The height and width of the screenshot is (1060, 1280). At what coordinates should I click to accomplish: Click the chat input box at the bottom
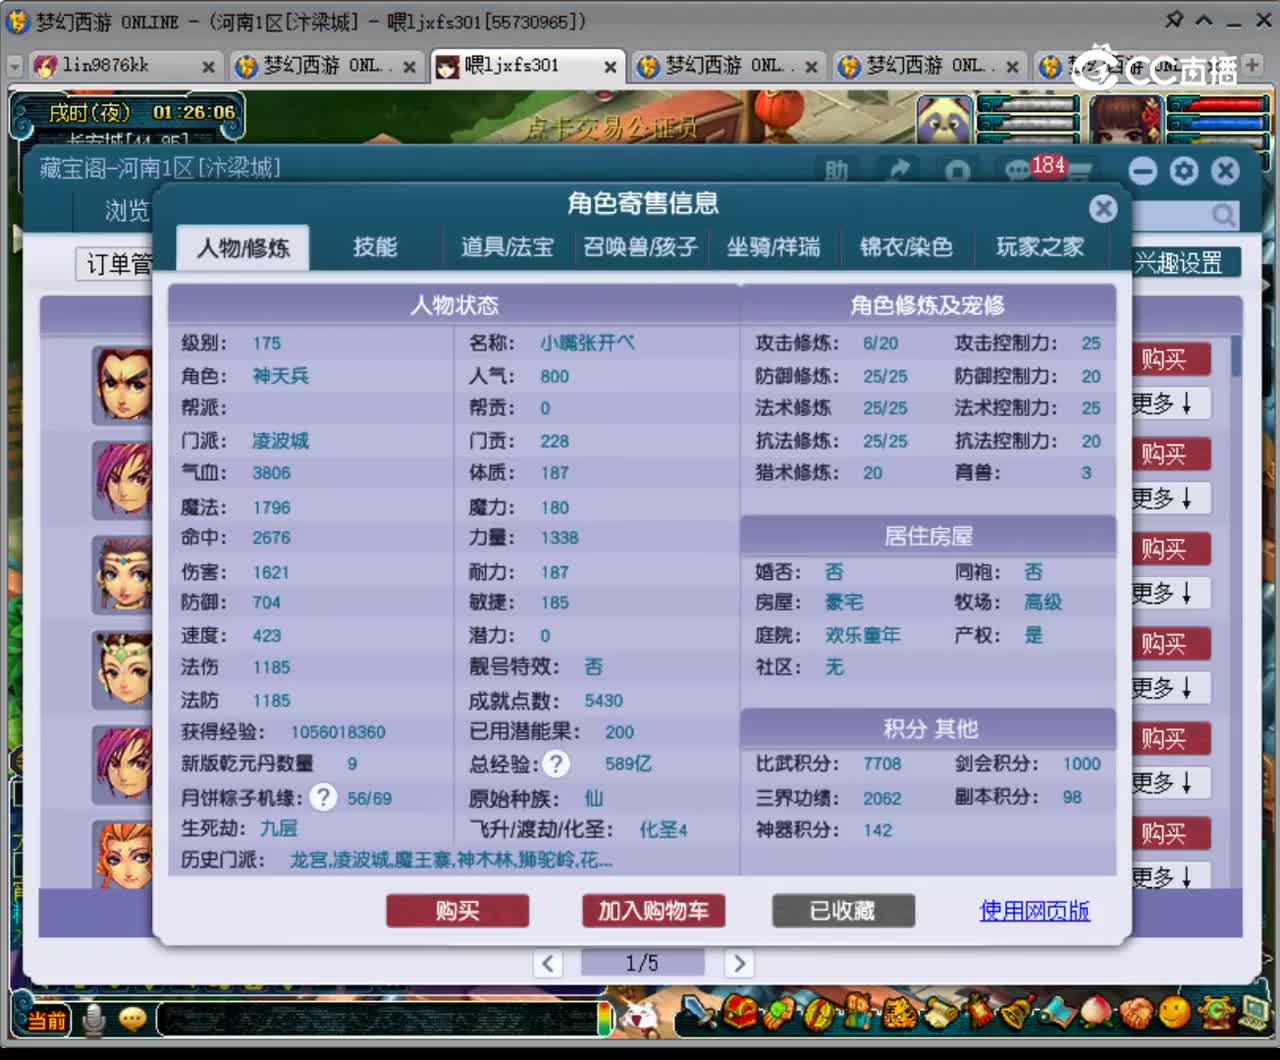tap(380, 1019)
